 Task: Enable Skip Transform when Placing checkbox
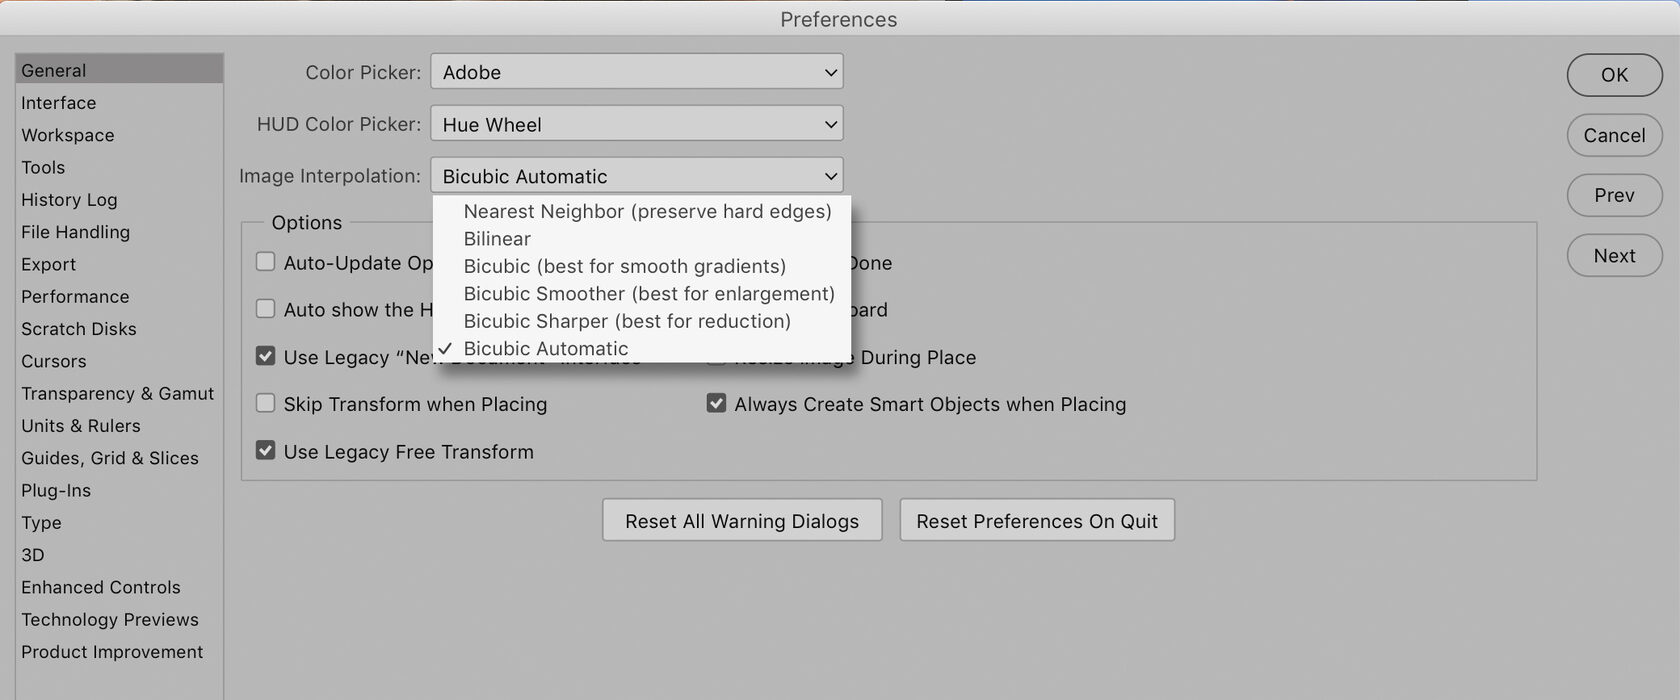(265, 403)
